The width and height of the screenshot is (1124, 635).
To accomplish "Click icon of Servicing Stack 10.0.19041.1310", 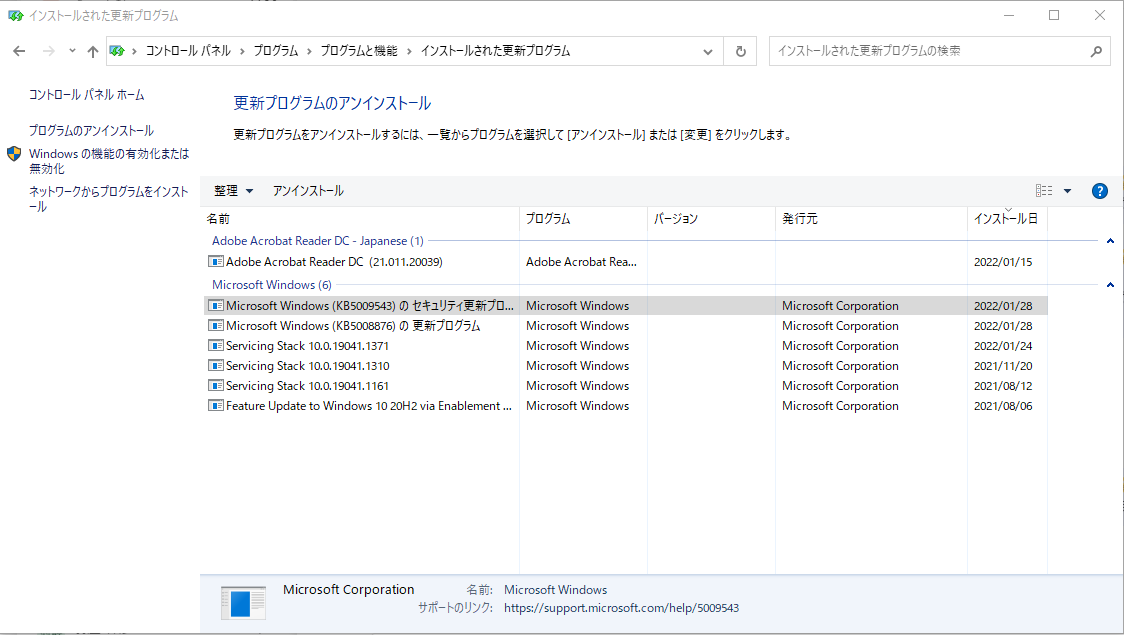I will point(216,366).
